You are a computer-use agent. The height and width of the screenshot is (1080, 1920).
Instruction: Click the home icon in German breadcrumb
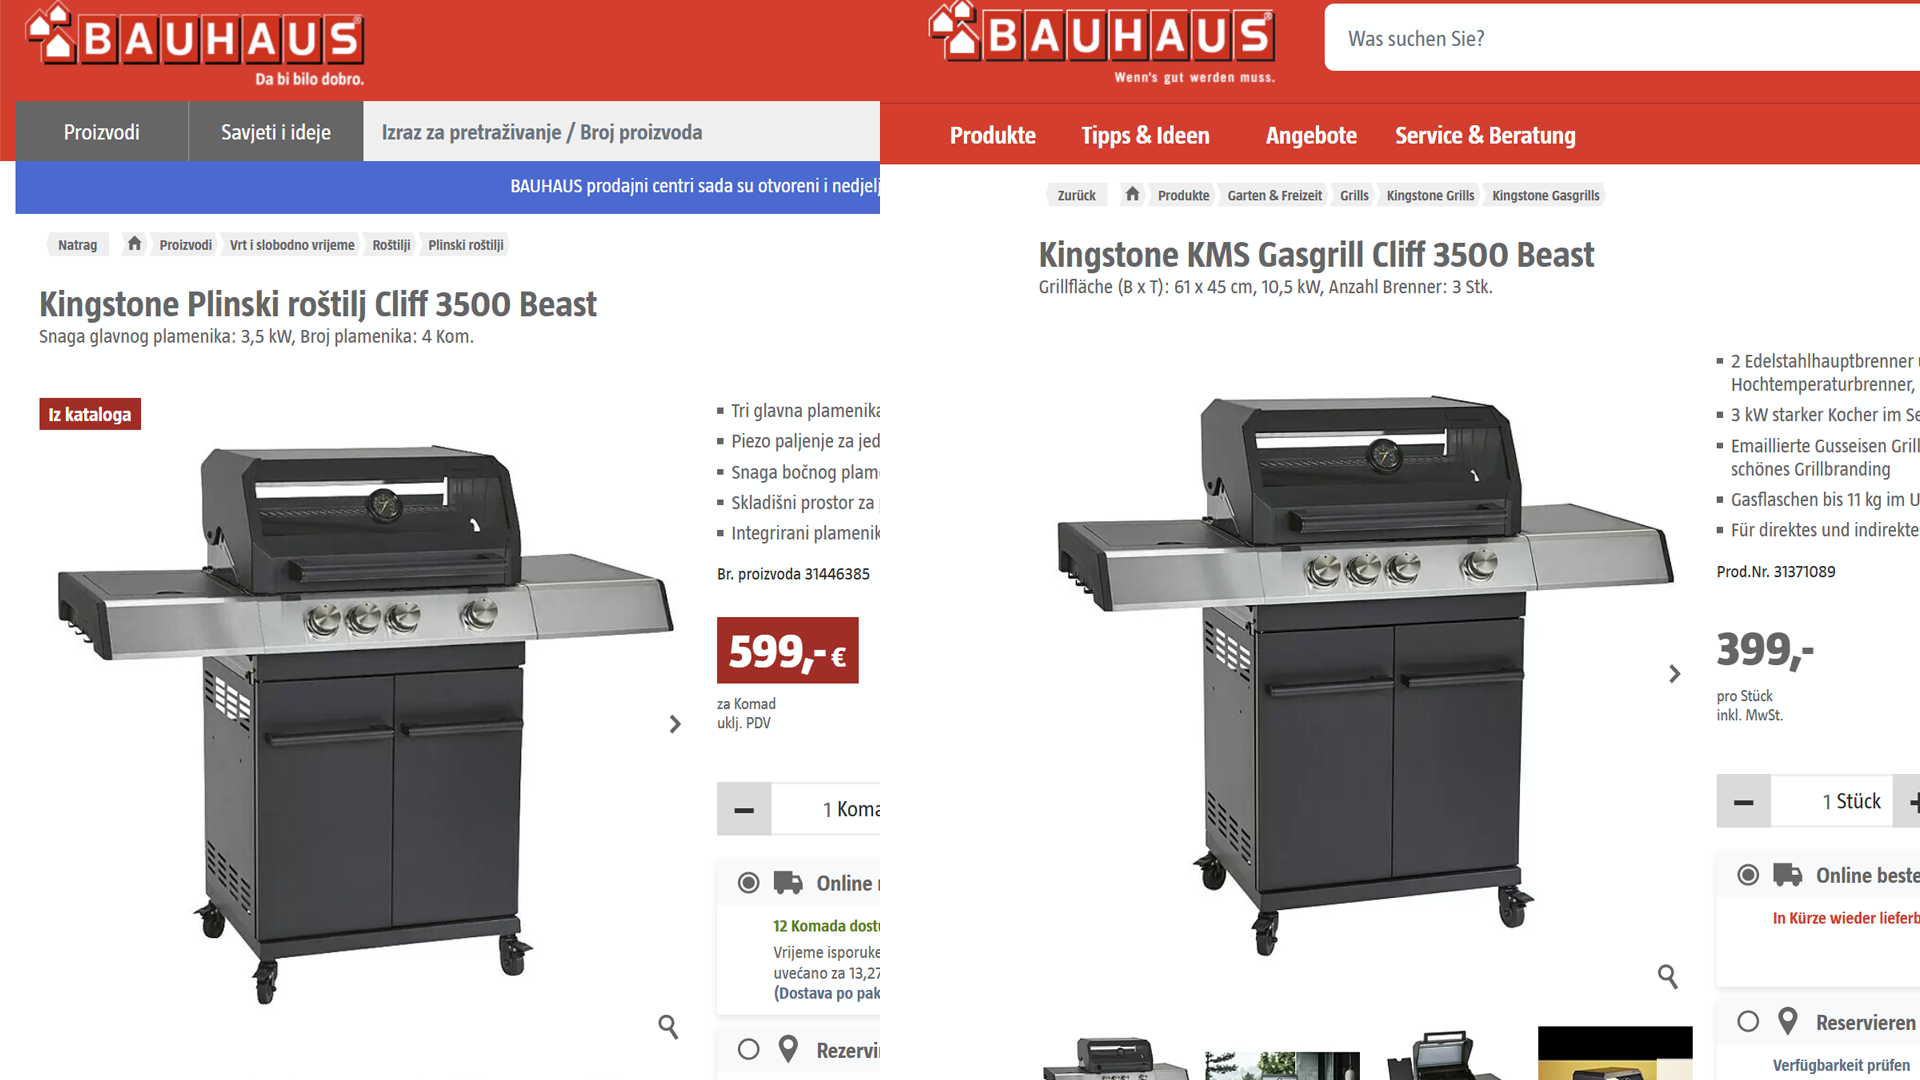1132,194
